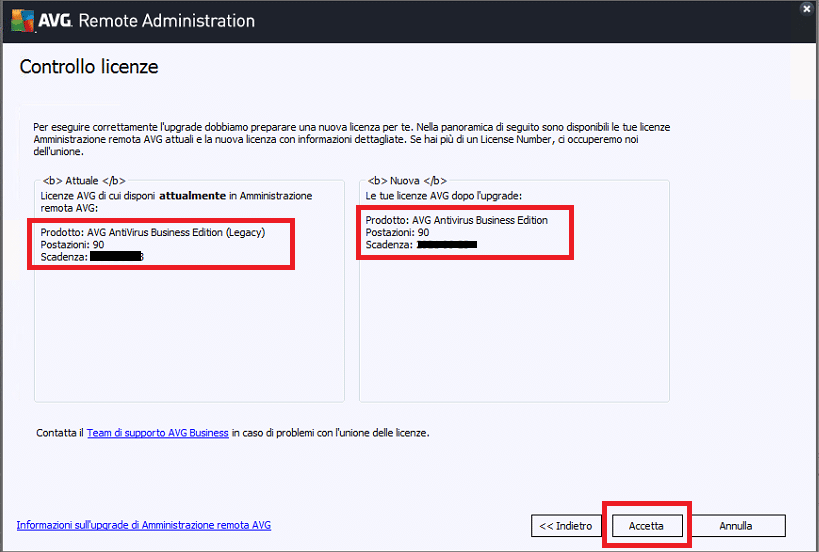Click Postazioni: 90 in the Nuova panel
The height and width of the screenshot is (552, 819).
[397, 232]
